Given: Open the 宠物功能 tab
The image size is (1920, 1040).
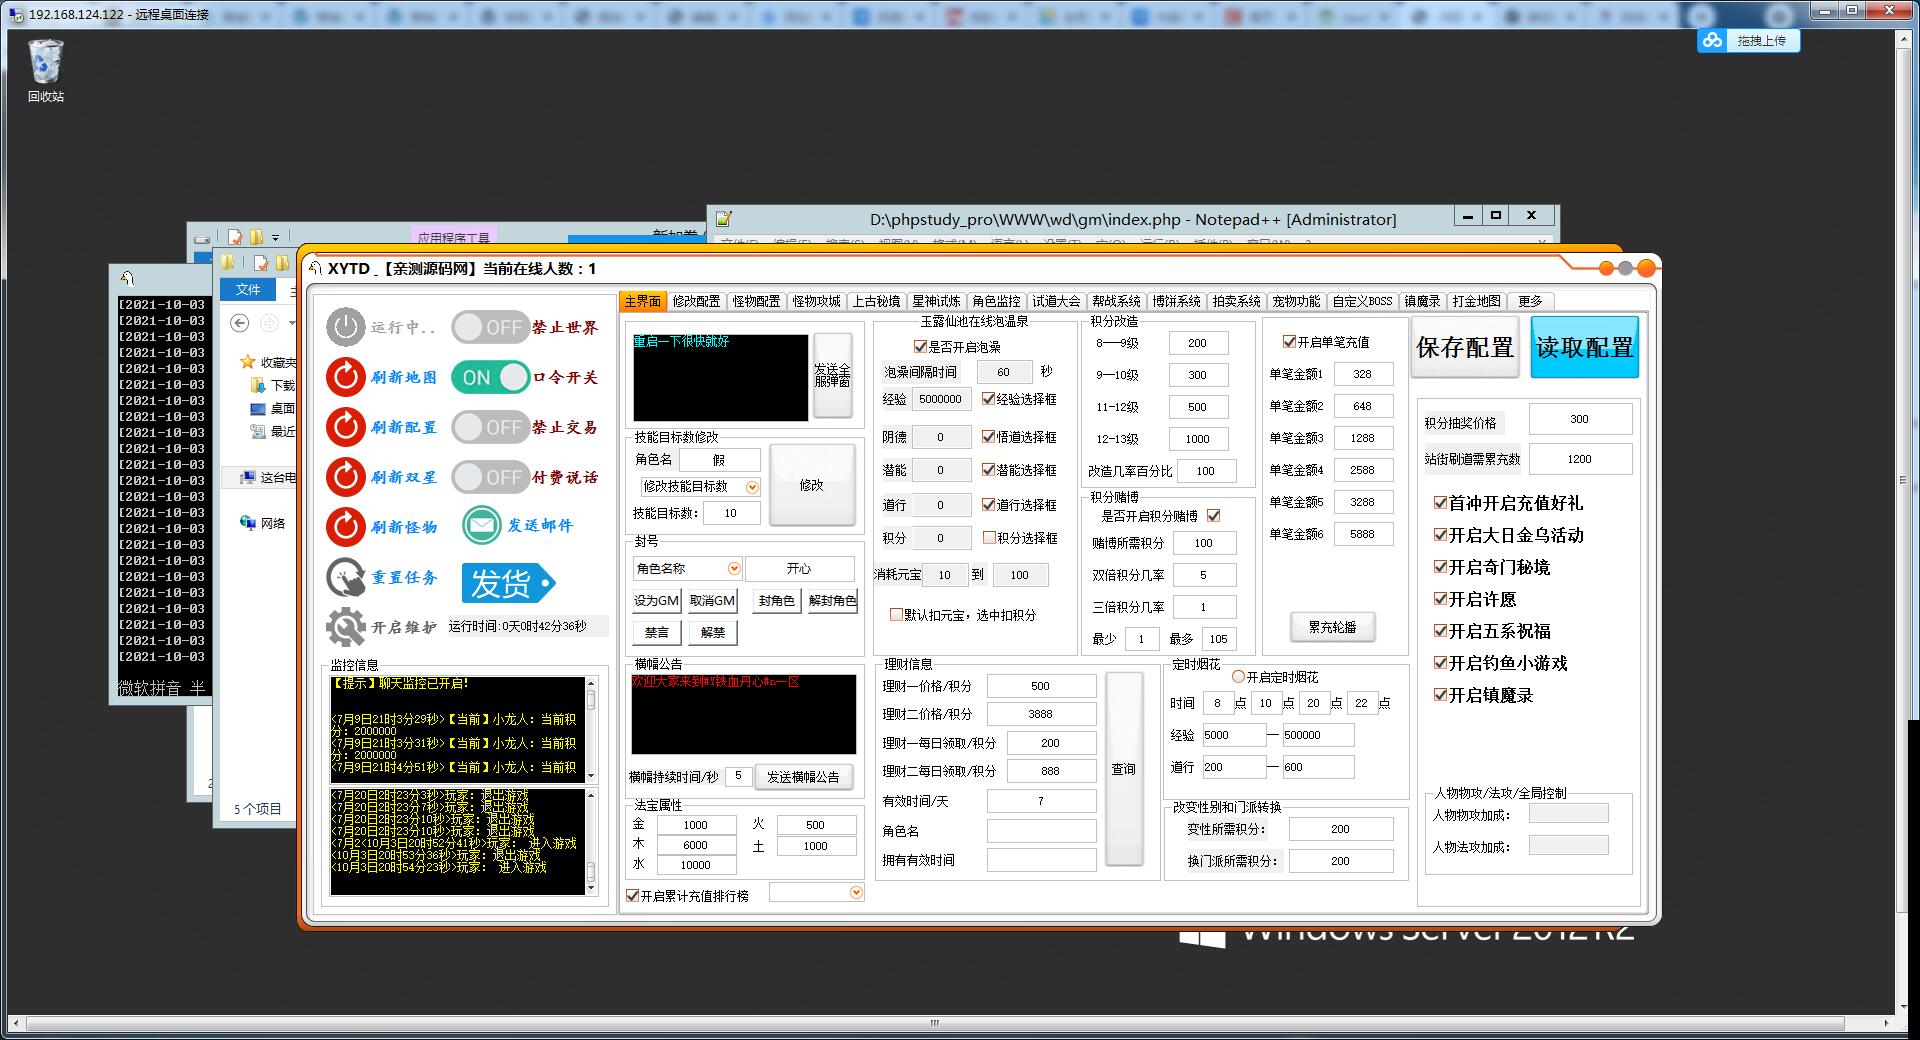Looking at the screenshot, I should 1297,301.
